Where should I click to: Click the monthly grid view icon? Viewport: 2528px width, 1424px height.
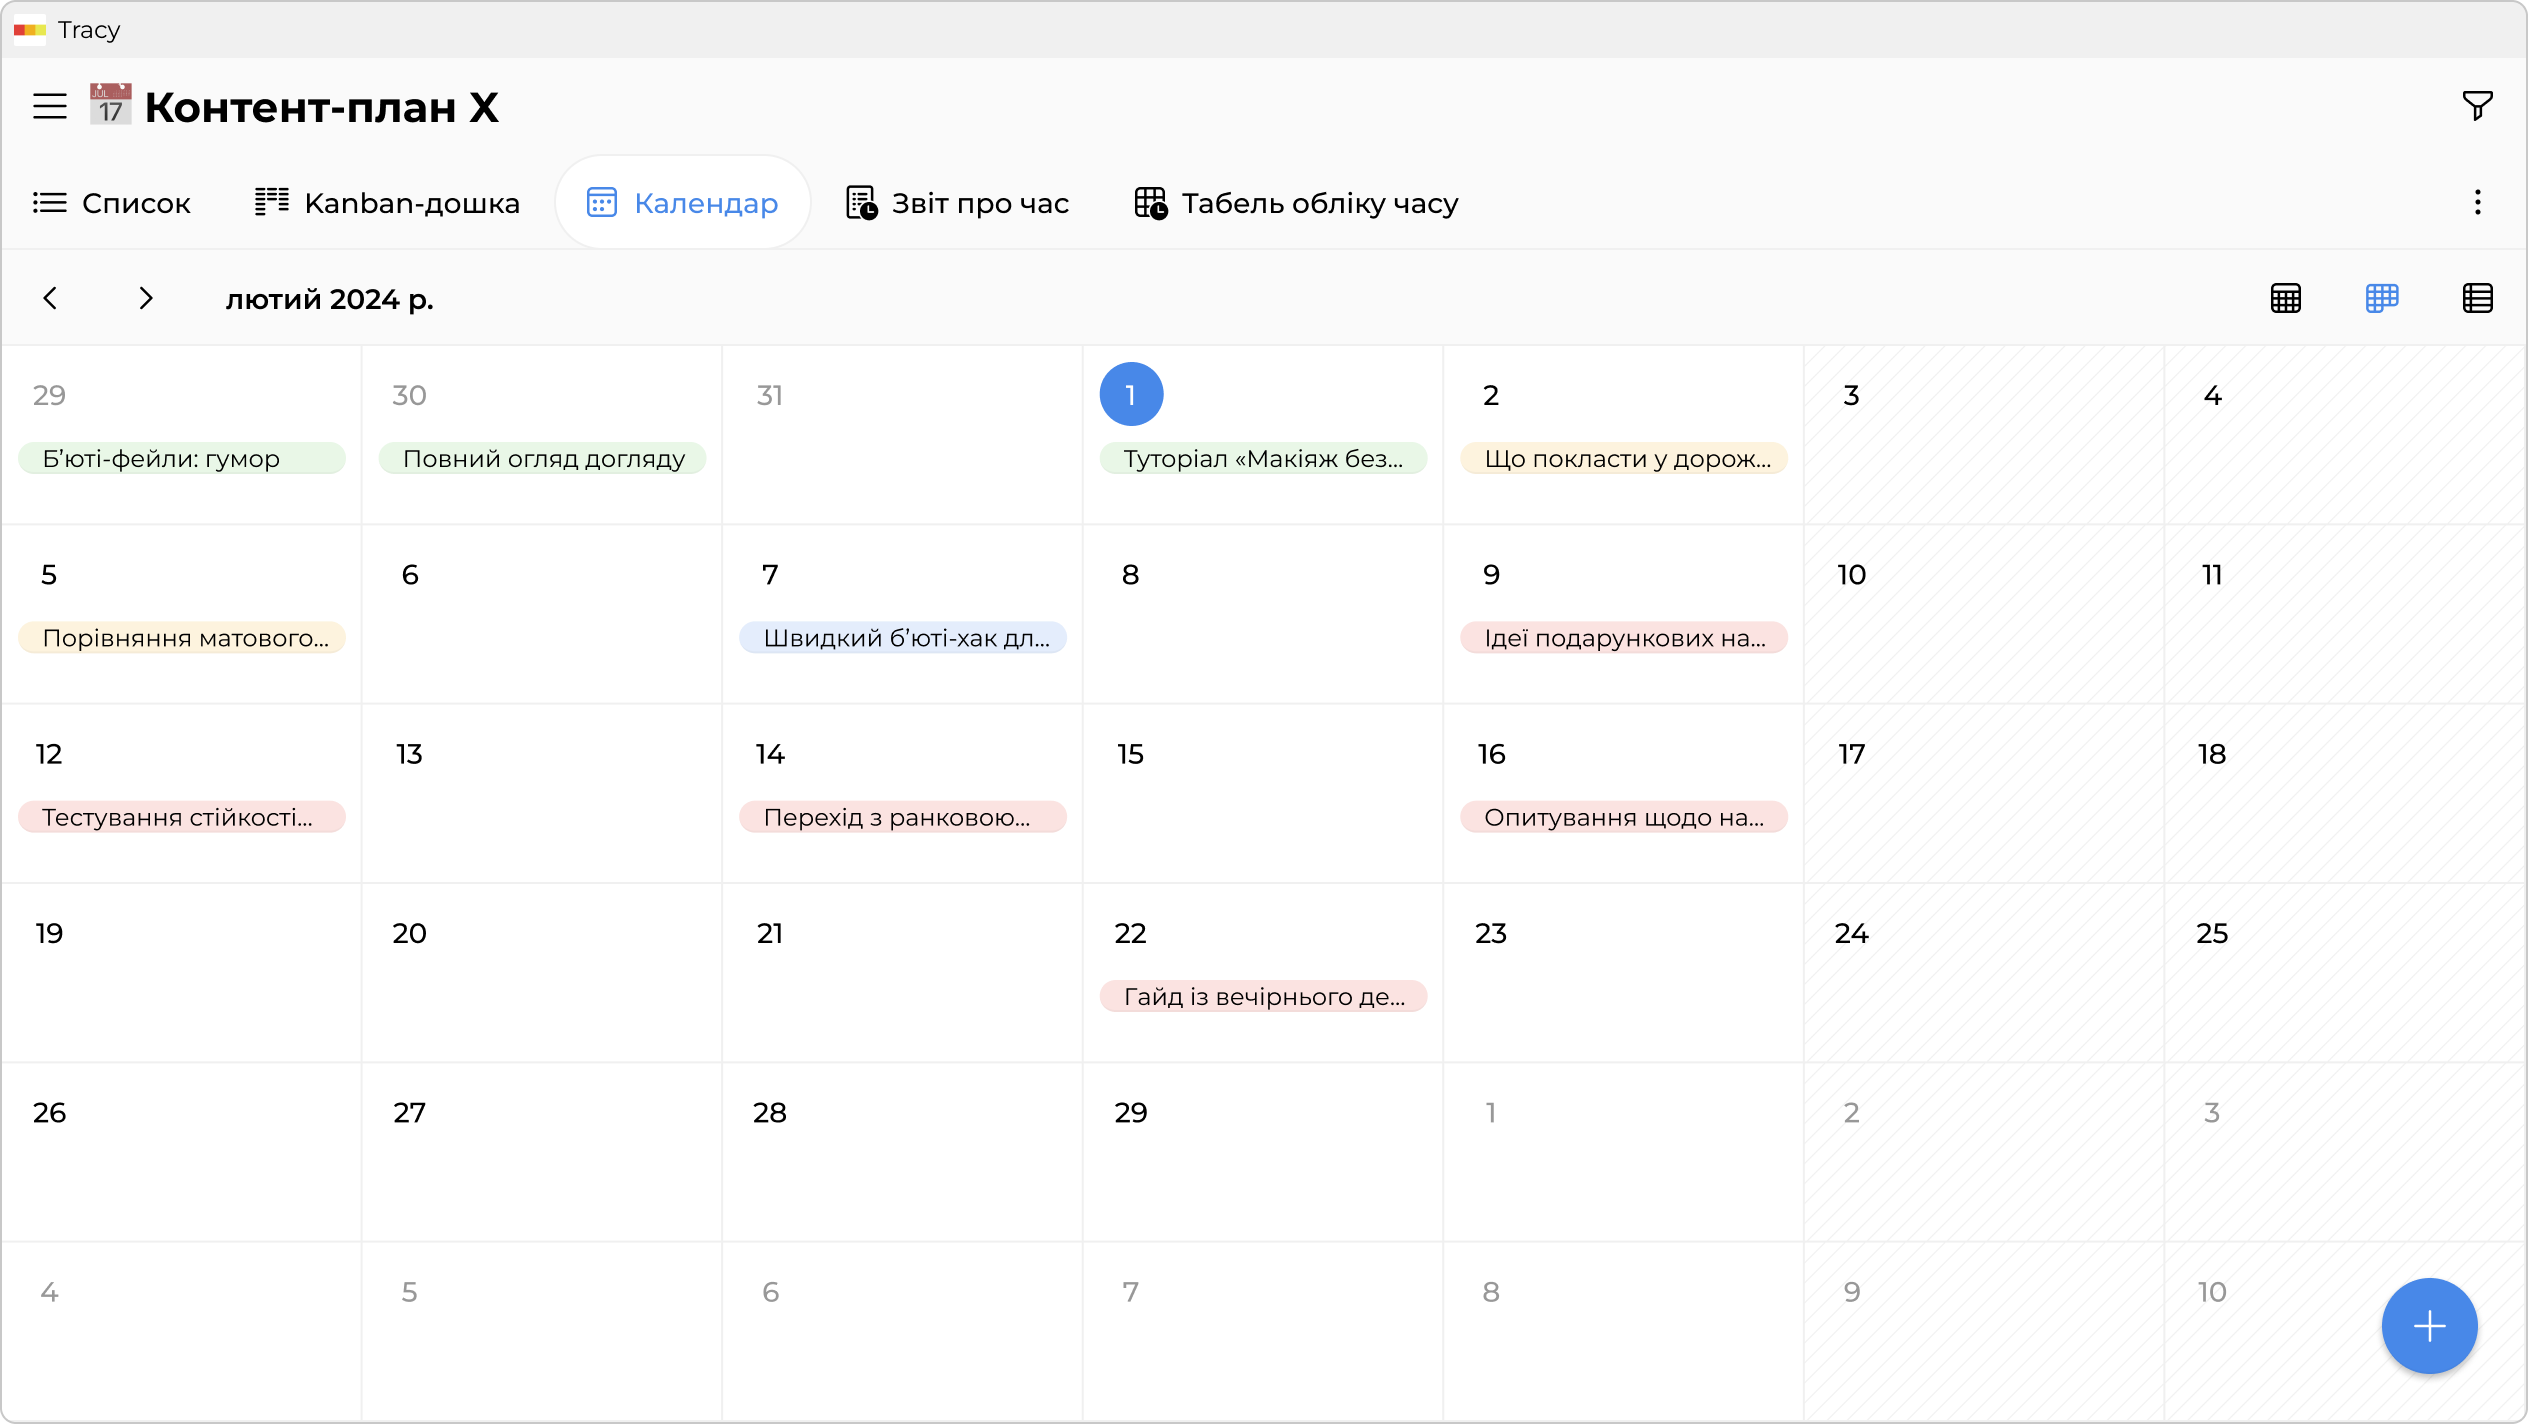(x=2286, y=298)
